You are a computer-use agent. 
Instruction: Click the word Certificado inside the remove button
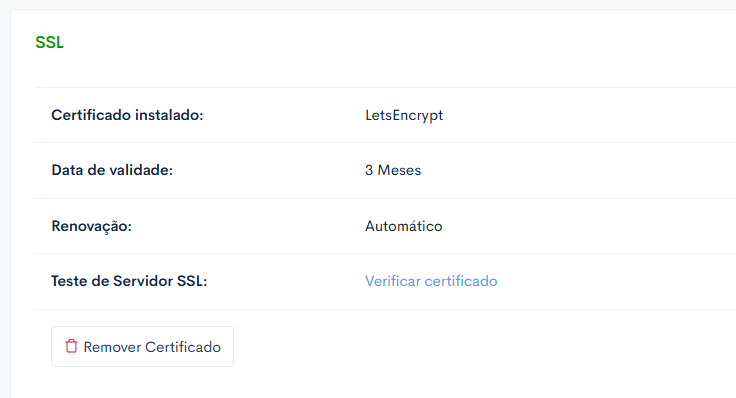coord(183,347)
